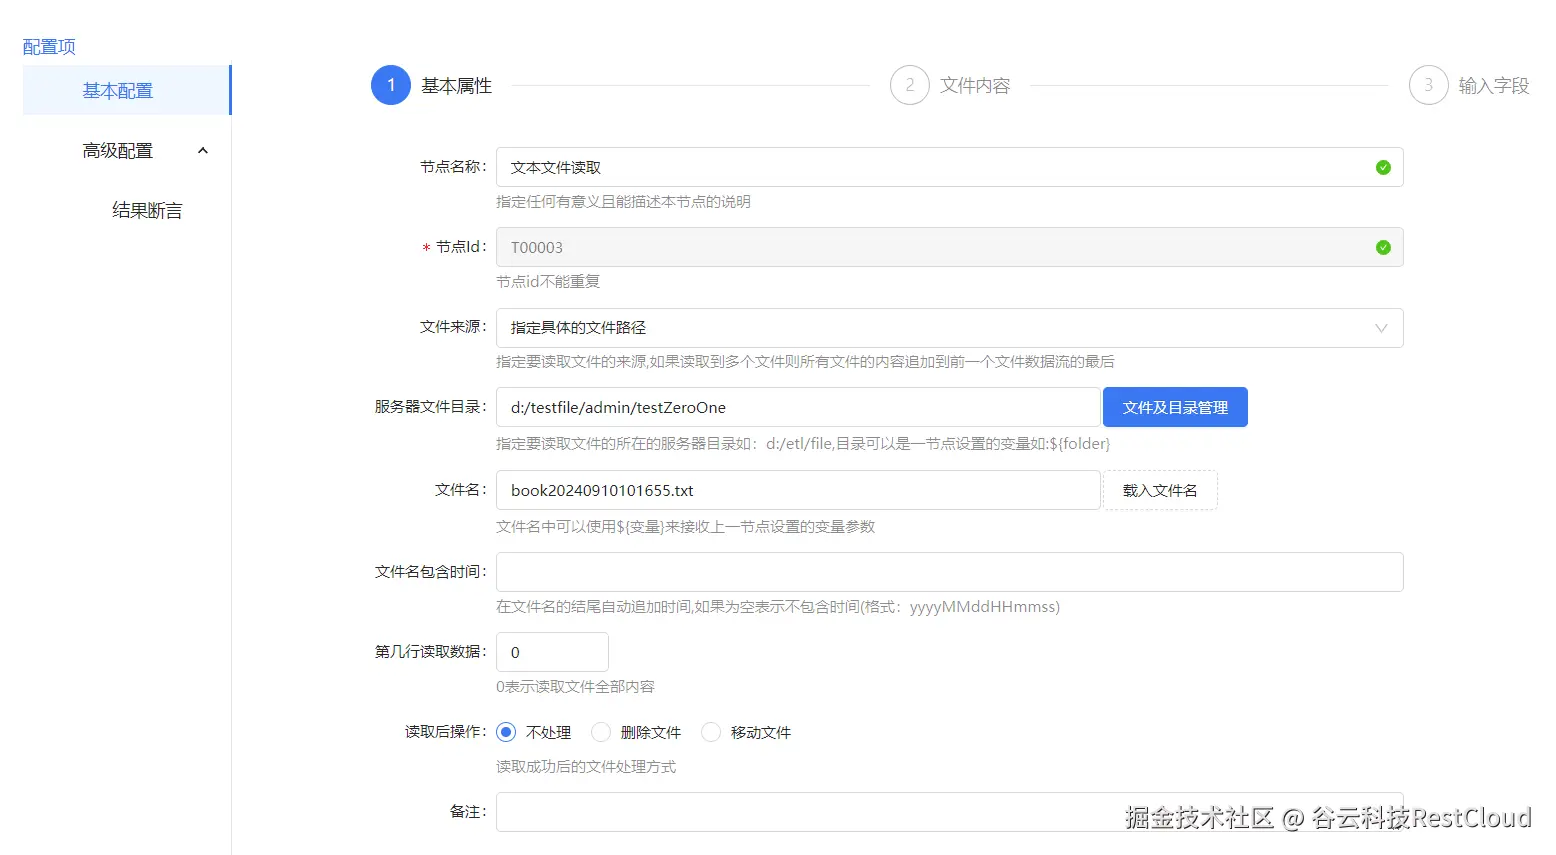
Task: Click the 节点名称 input field
Action: pyautogui.click(x=949, y=167)
